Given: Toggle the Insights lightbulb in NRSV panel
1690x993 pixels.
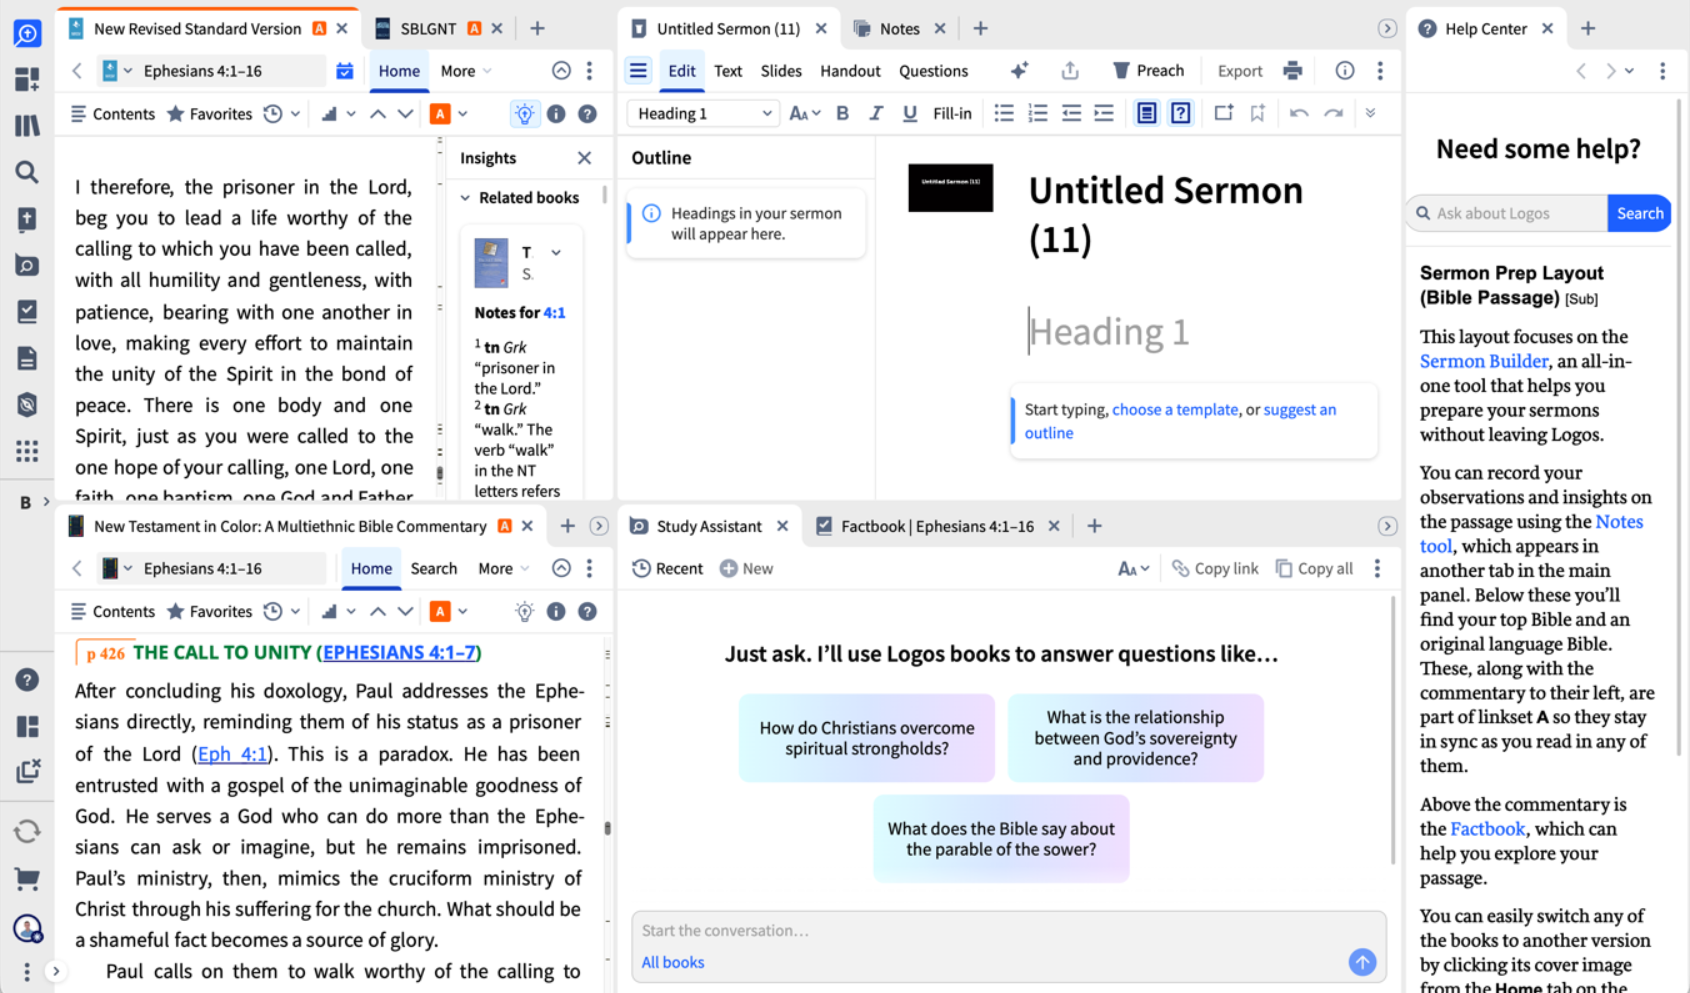Looking at the screenshot, I should [524, 114].
